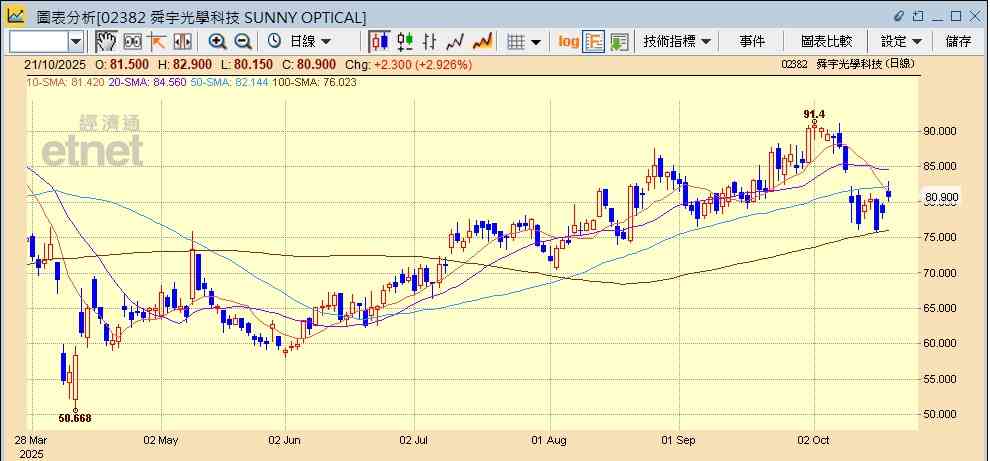Screen dimensions: 990x461
Task: Click the stock code input field
Action: coord(38,41)
